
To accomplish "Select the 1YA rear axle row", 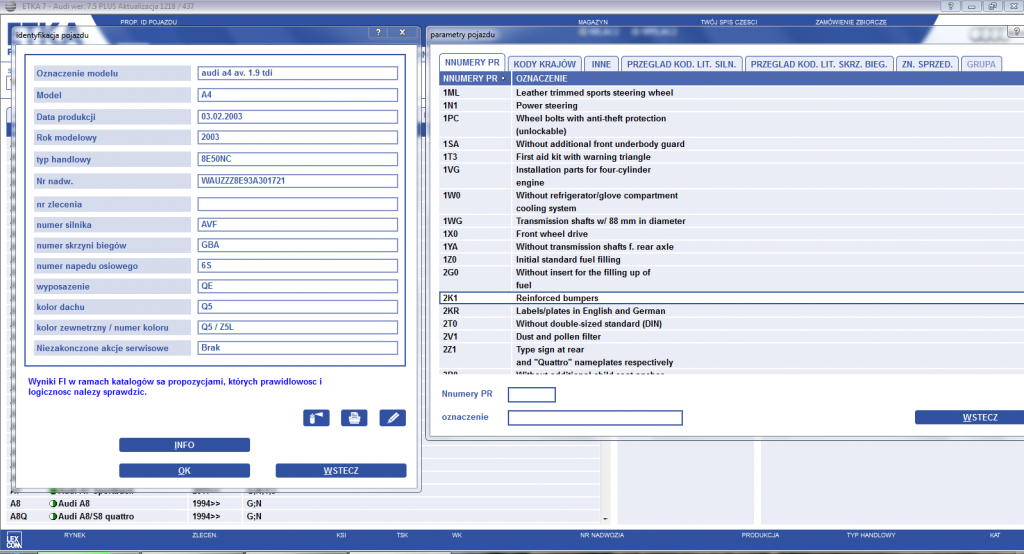I will (731, 247).
